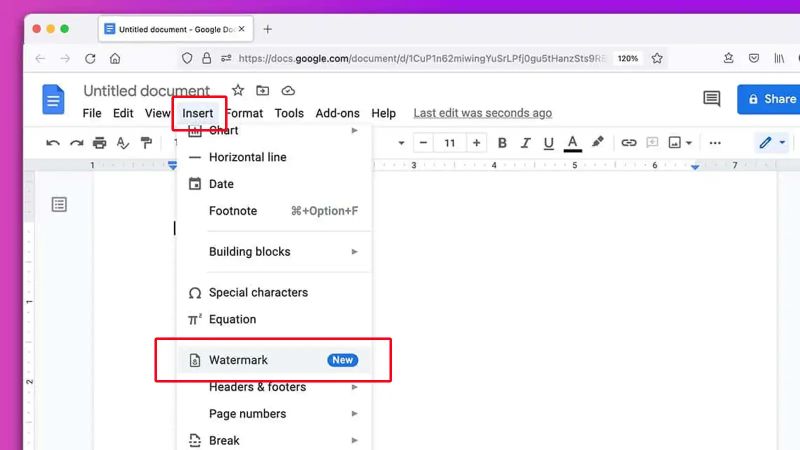Open the Tools menu

tap(289, 113)
